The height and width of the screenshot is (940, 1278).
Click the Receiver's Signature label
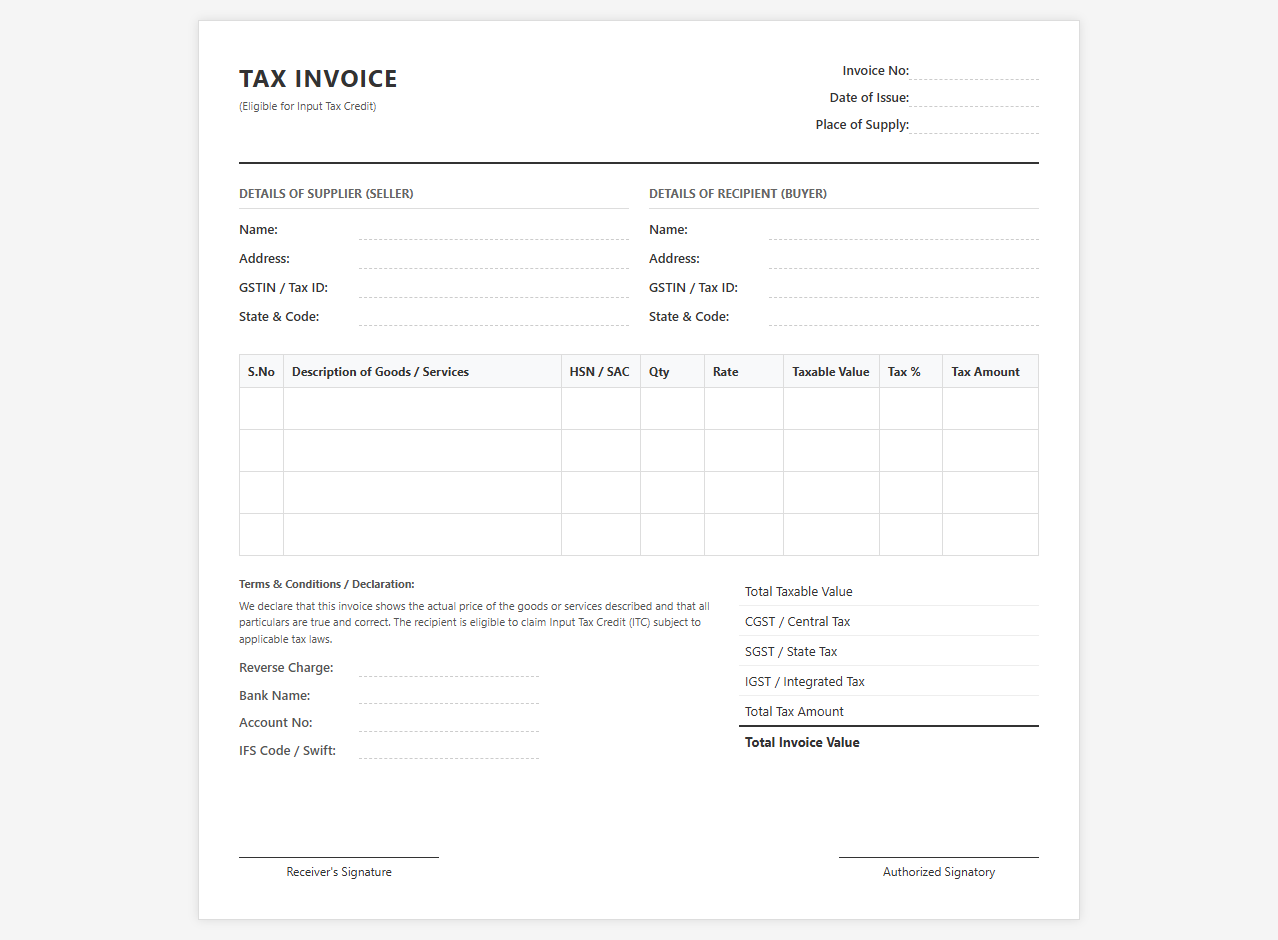[339, 872]
